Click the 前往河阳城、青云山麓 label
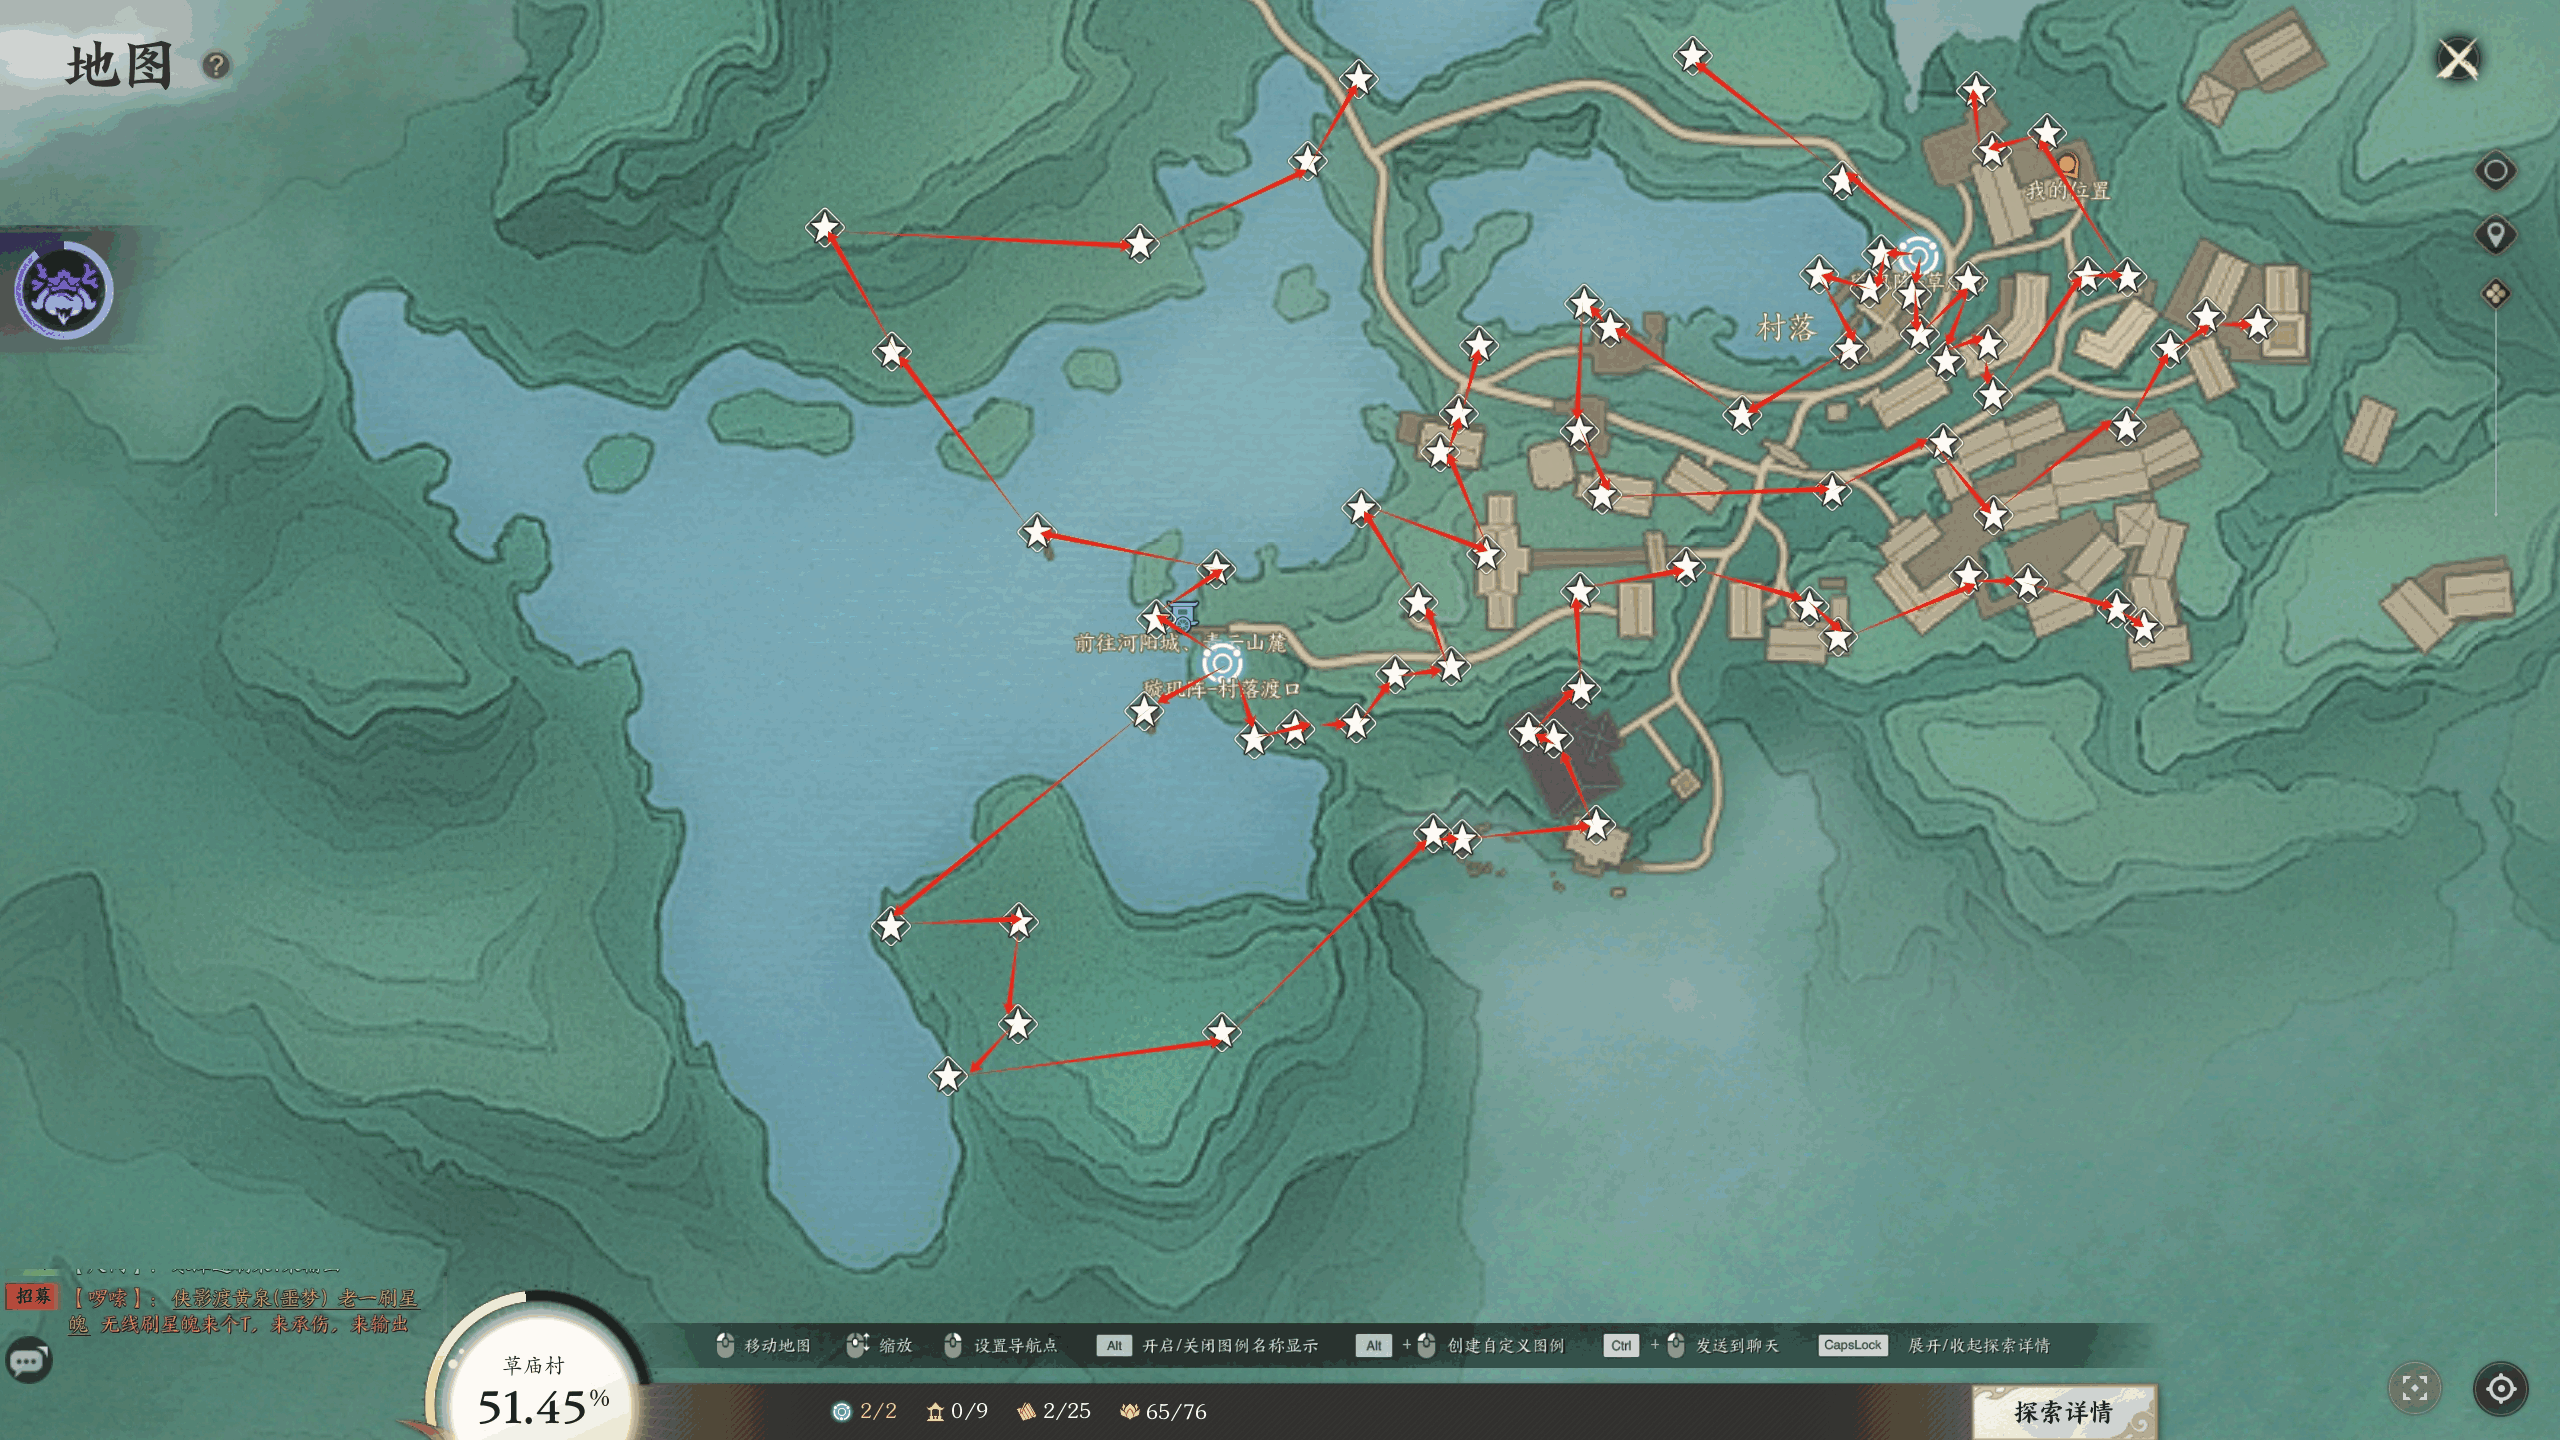2560x1440 pixels. tap(1180, 642)
